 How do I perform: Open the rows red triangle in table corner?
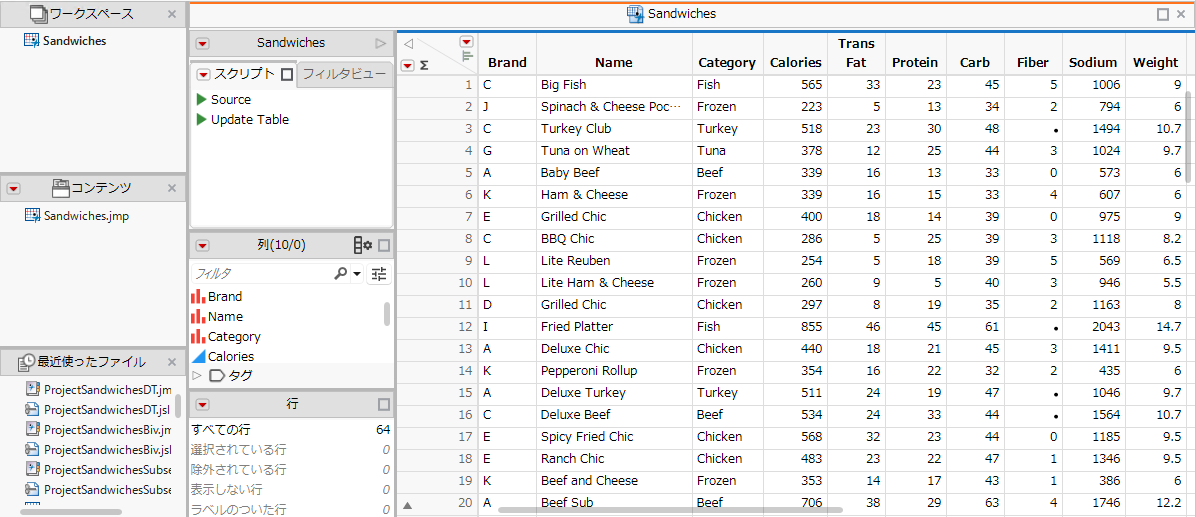tap(407, 66)
